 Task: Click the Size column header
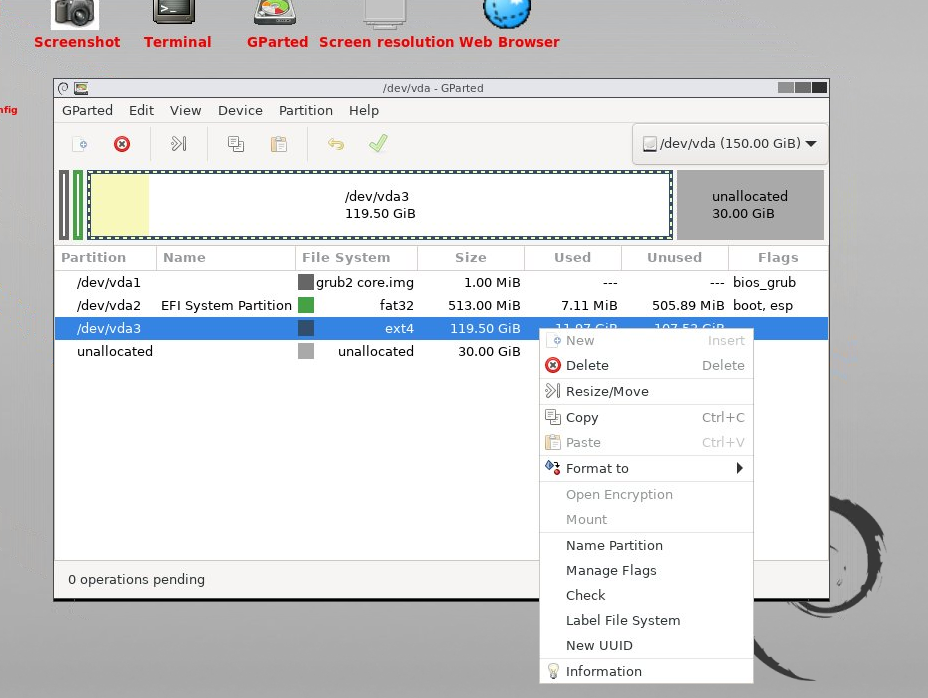471,257
